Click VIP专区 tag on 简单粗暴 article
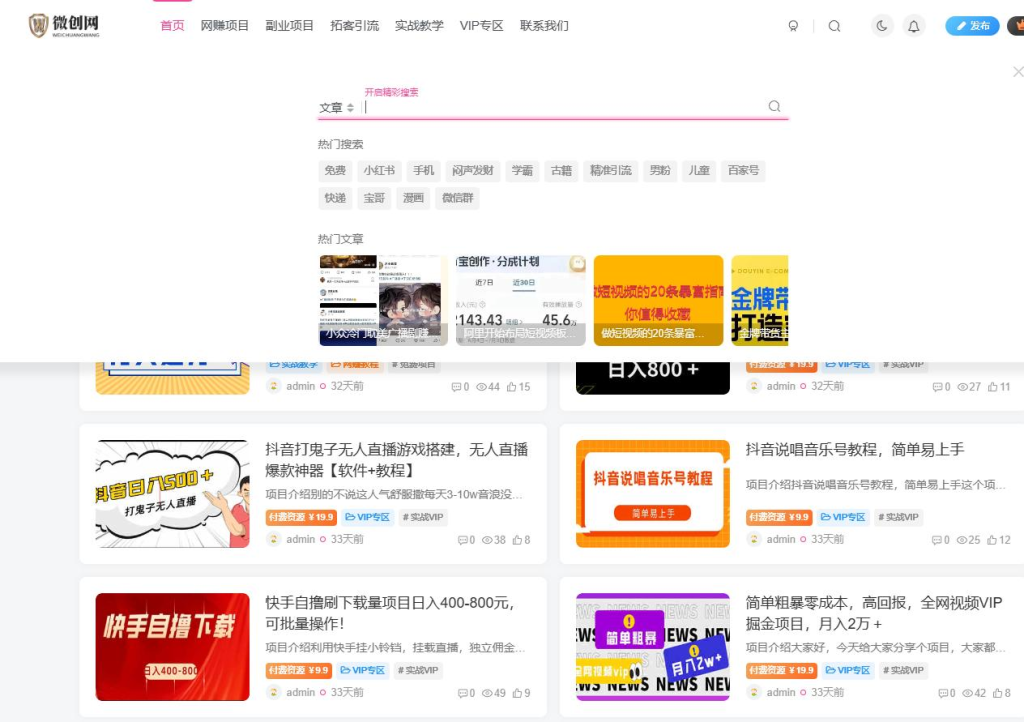 point(848,670)
